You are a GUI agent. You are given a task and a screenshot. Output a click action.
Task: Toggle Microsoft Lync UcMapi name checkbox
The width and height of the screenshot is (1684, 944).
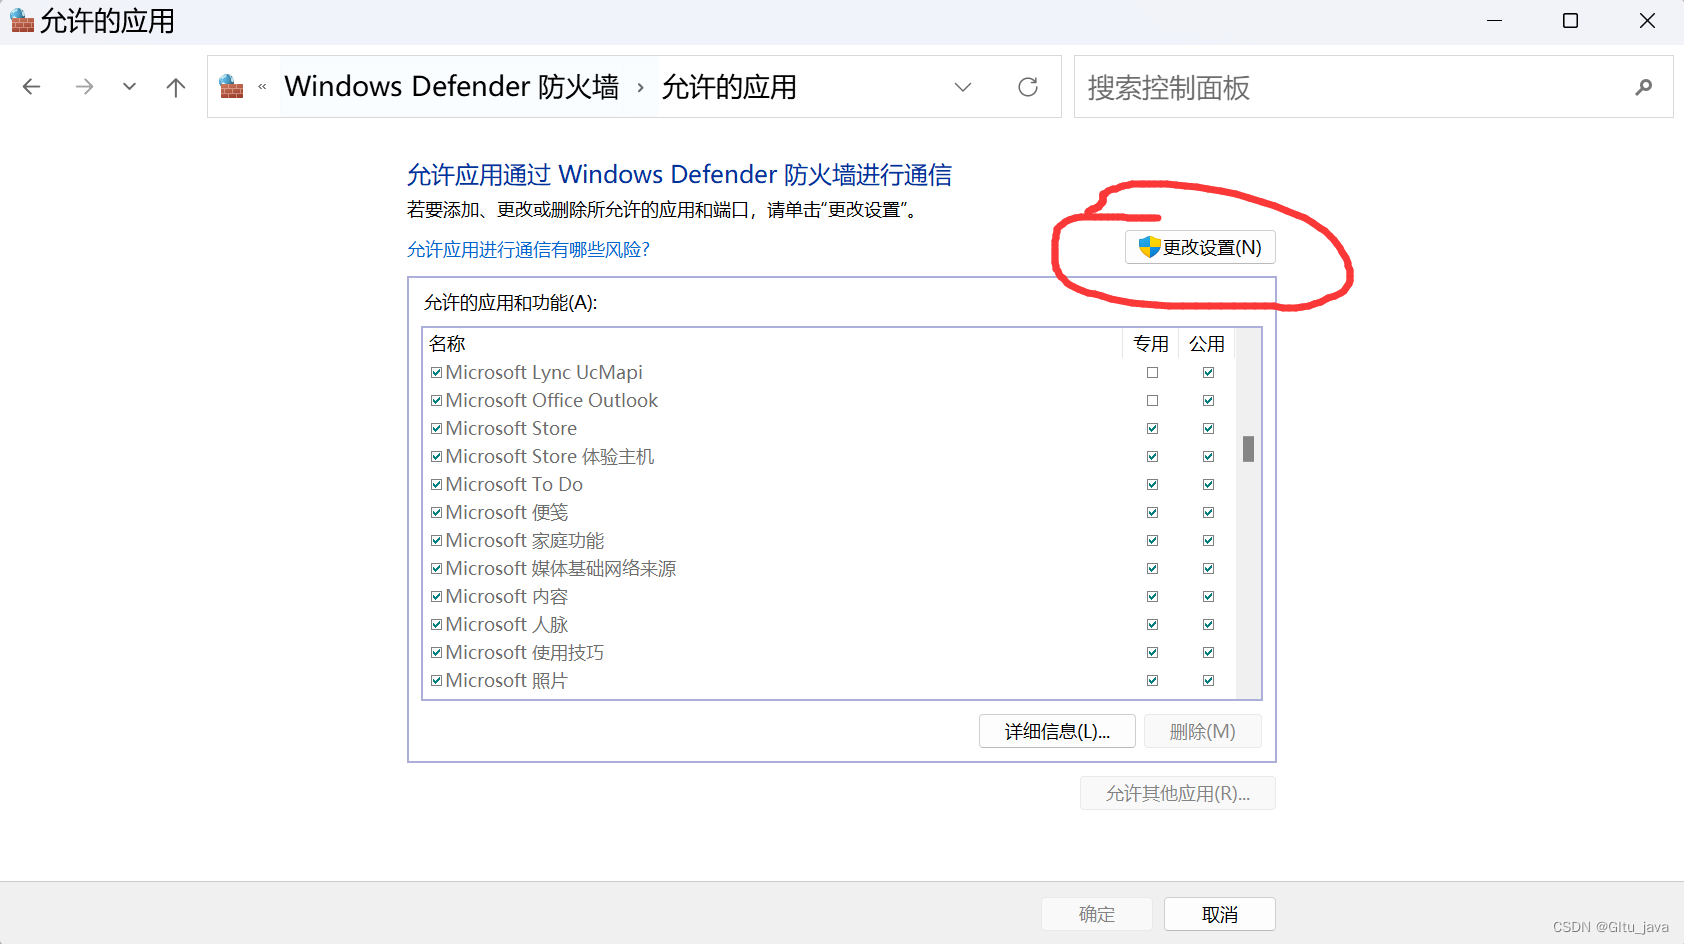pyautogui.click(x=436, y=372)
